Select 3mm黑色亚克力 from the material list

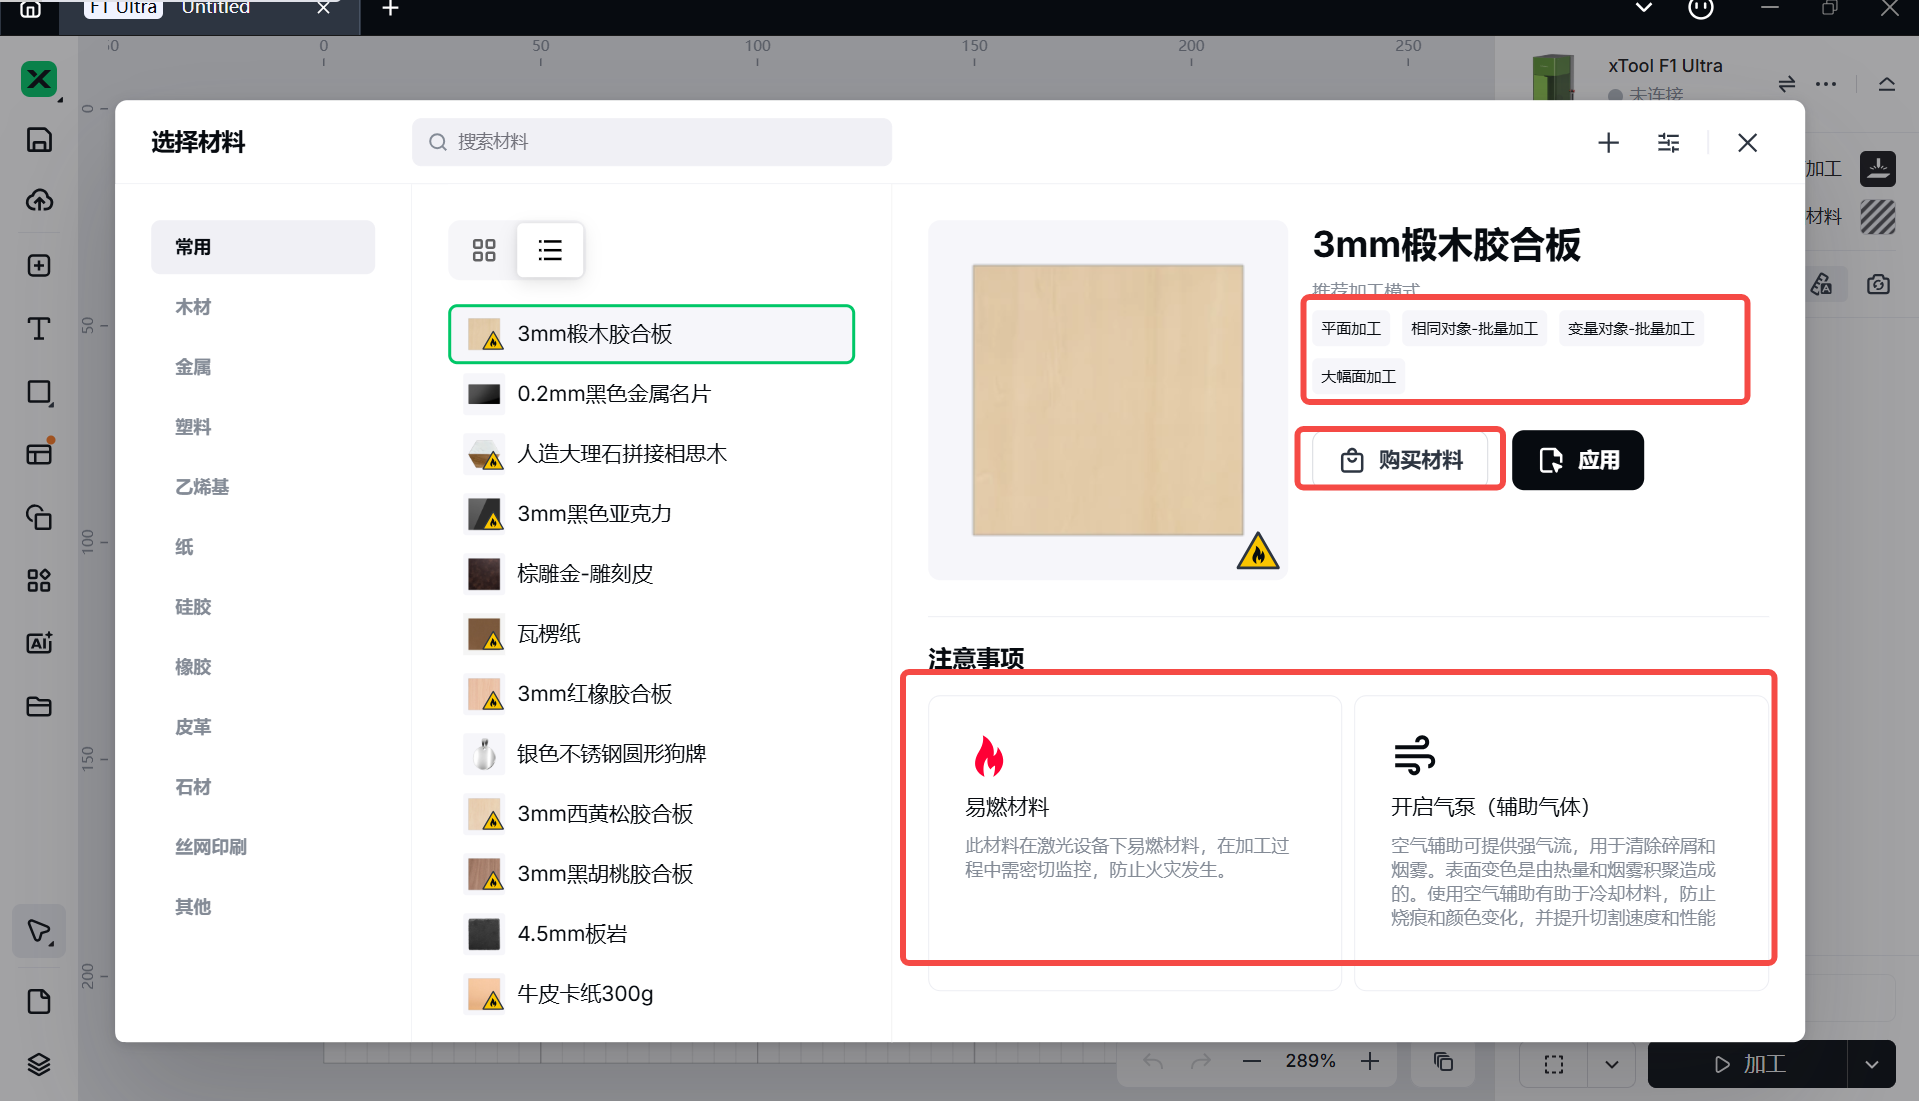click(594, 514)
